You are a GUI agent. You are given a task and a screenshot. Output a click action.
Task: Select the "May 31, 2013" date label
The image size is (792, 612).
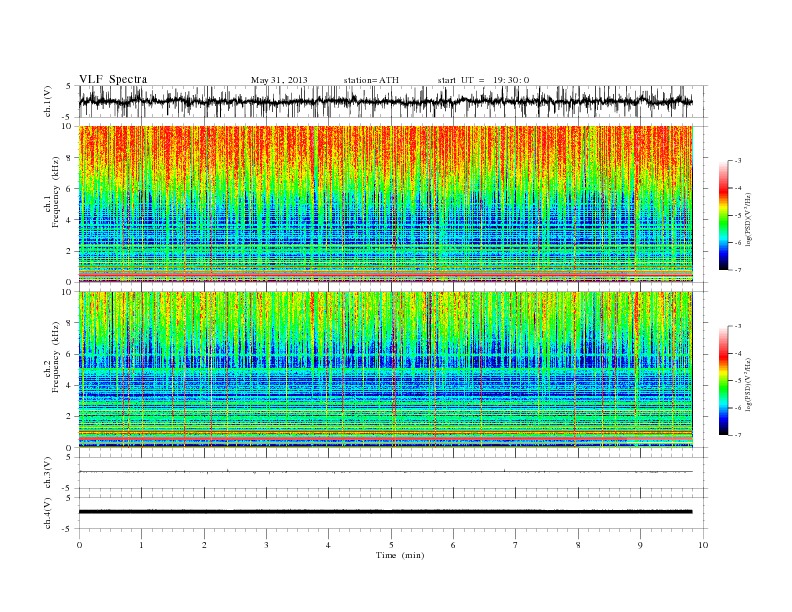(x=279, y=80)
